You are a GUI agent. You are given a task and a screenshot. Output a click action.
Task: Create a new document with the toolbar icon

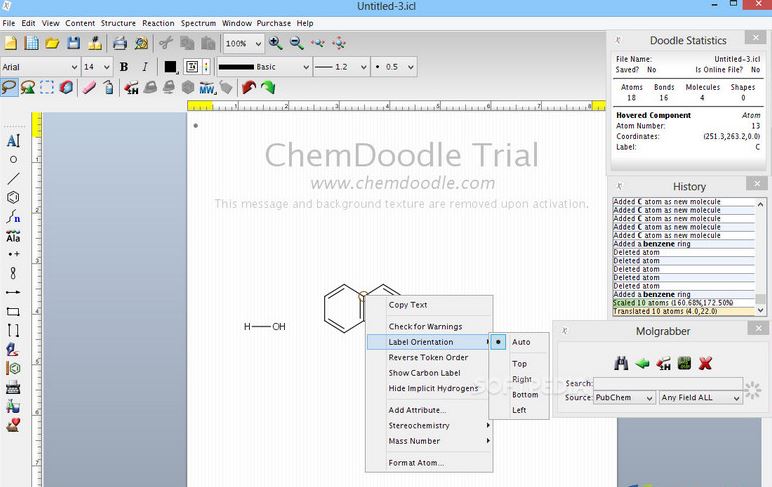pos(10,43)
